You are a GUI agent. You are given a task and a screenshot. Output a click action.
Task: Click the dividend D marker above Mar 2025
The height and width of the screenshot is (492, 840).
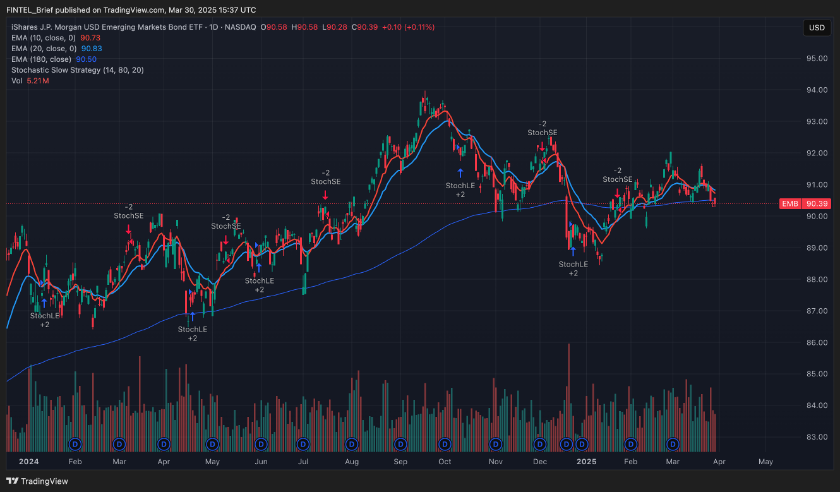point(672,444)
